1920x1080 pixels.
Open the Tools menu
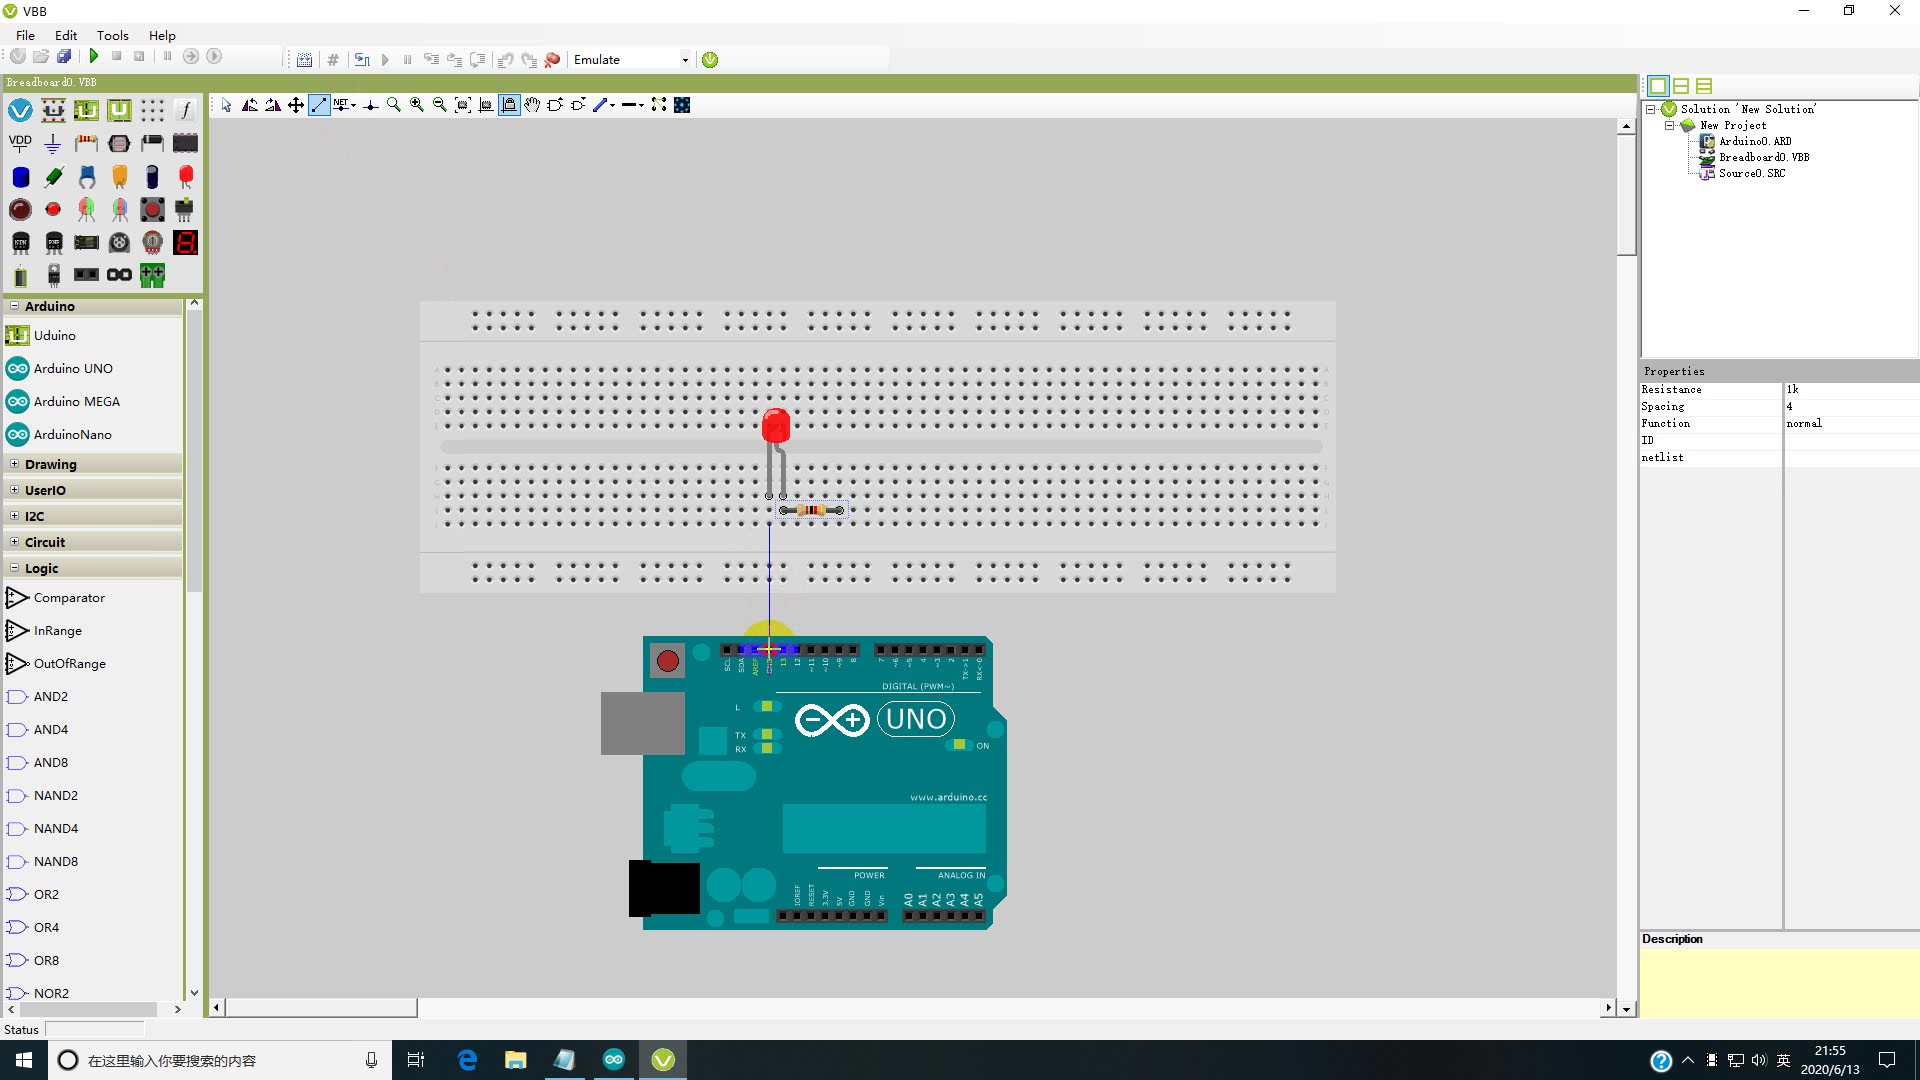tap(112, 35)
